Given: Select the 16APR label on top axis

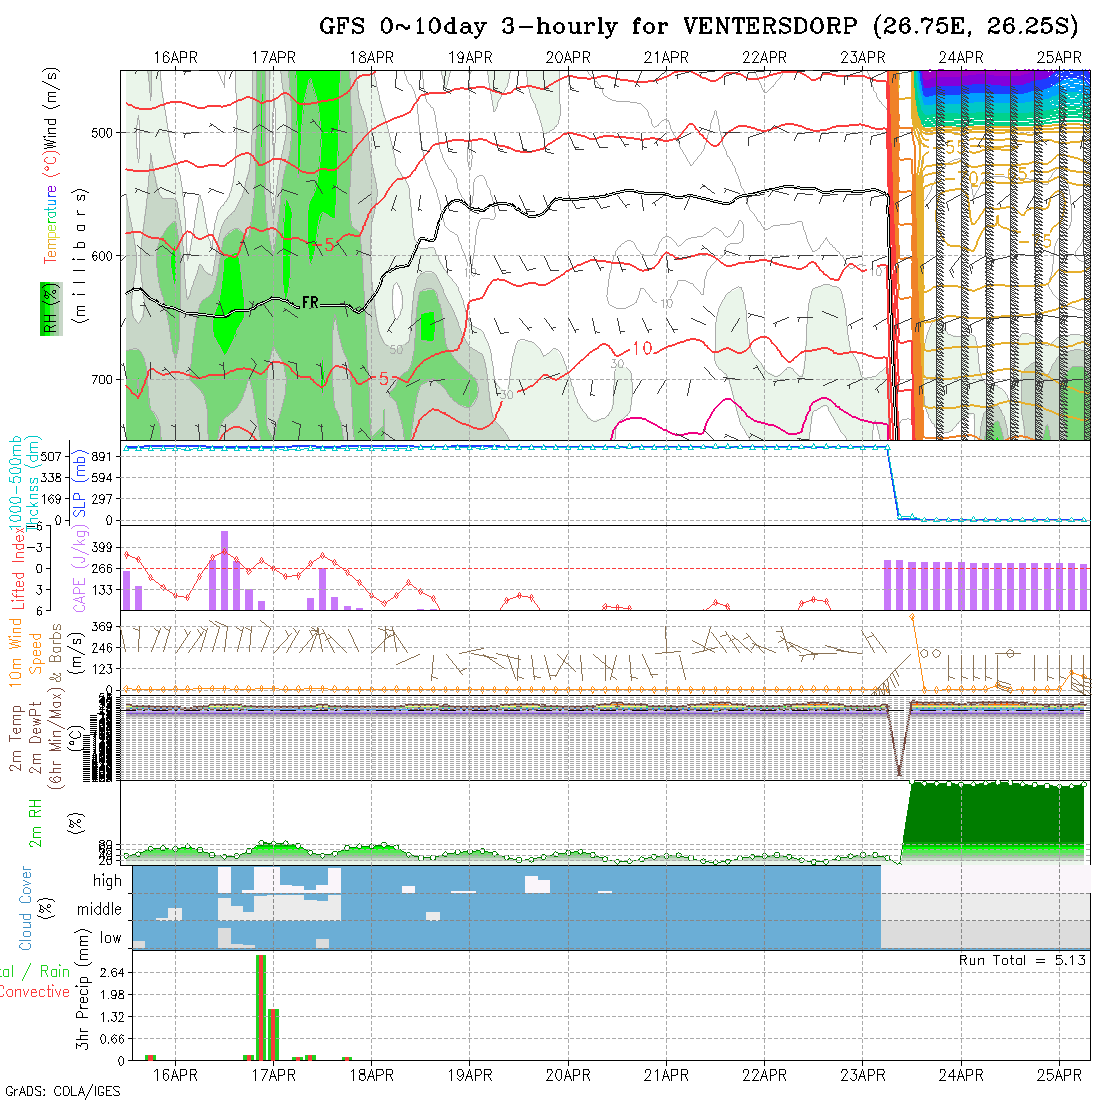Looking at the screenshot, I should tap(175, 58).
